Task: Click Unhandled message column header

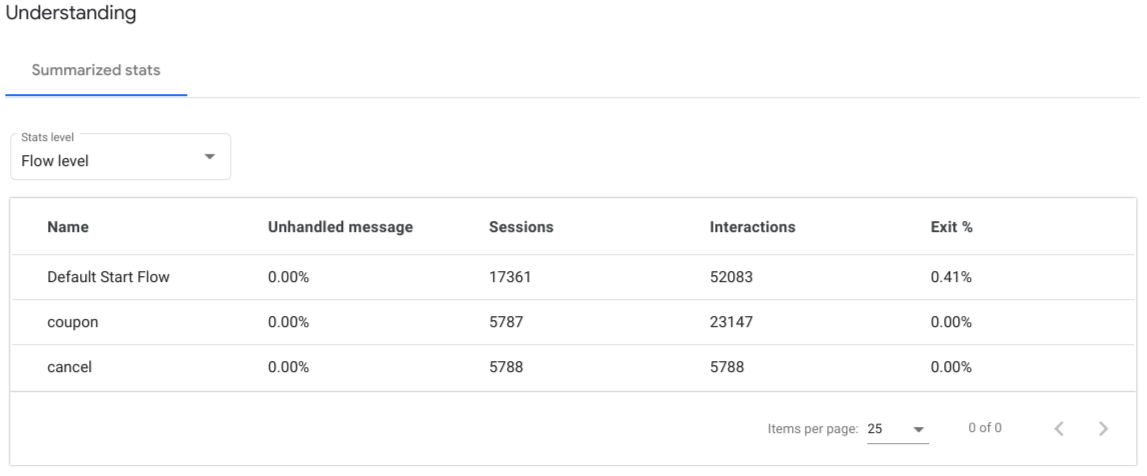Action: click(340, 227)
